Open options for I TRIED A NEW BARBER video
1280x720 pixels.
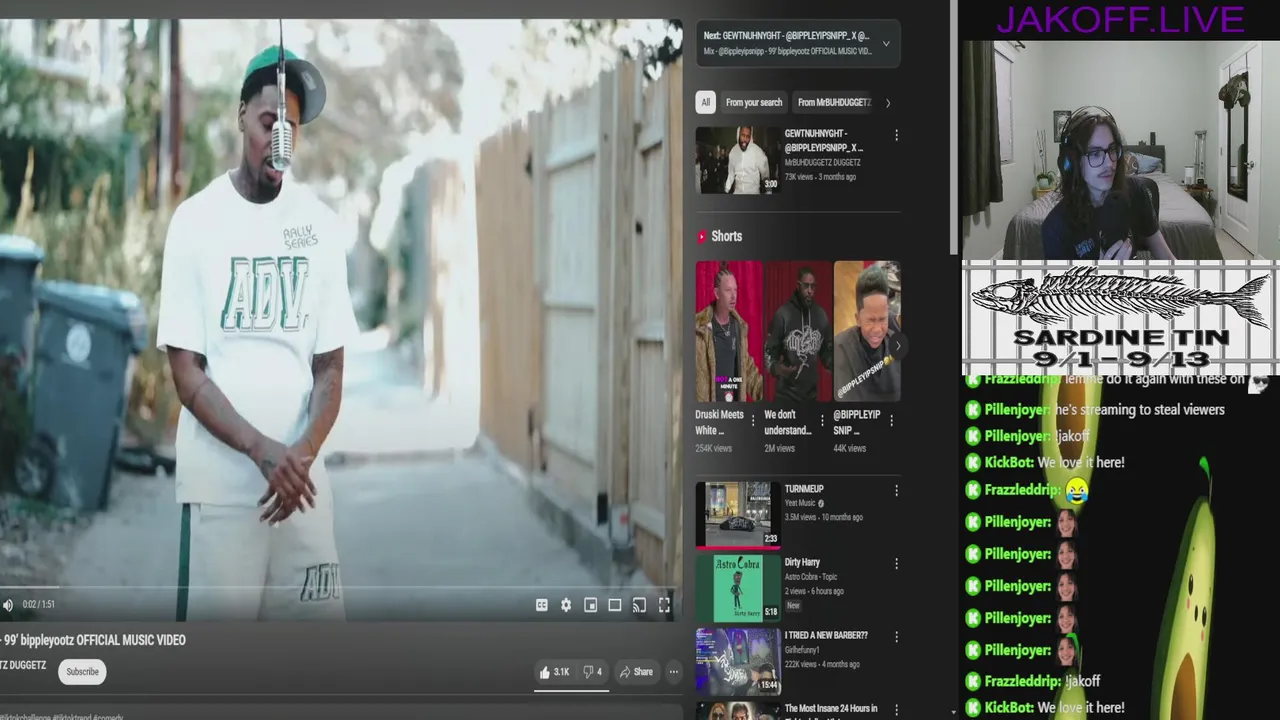coord(896,637)
